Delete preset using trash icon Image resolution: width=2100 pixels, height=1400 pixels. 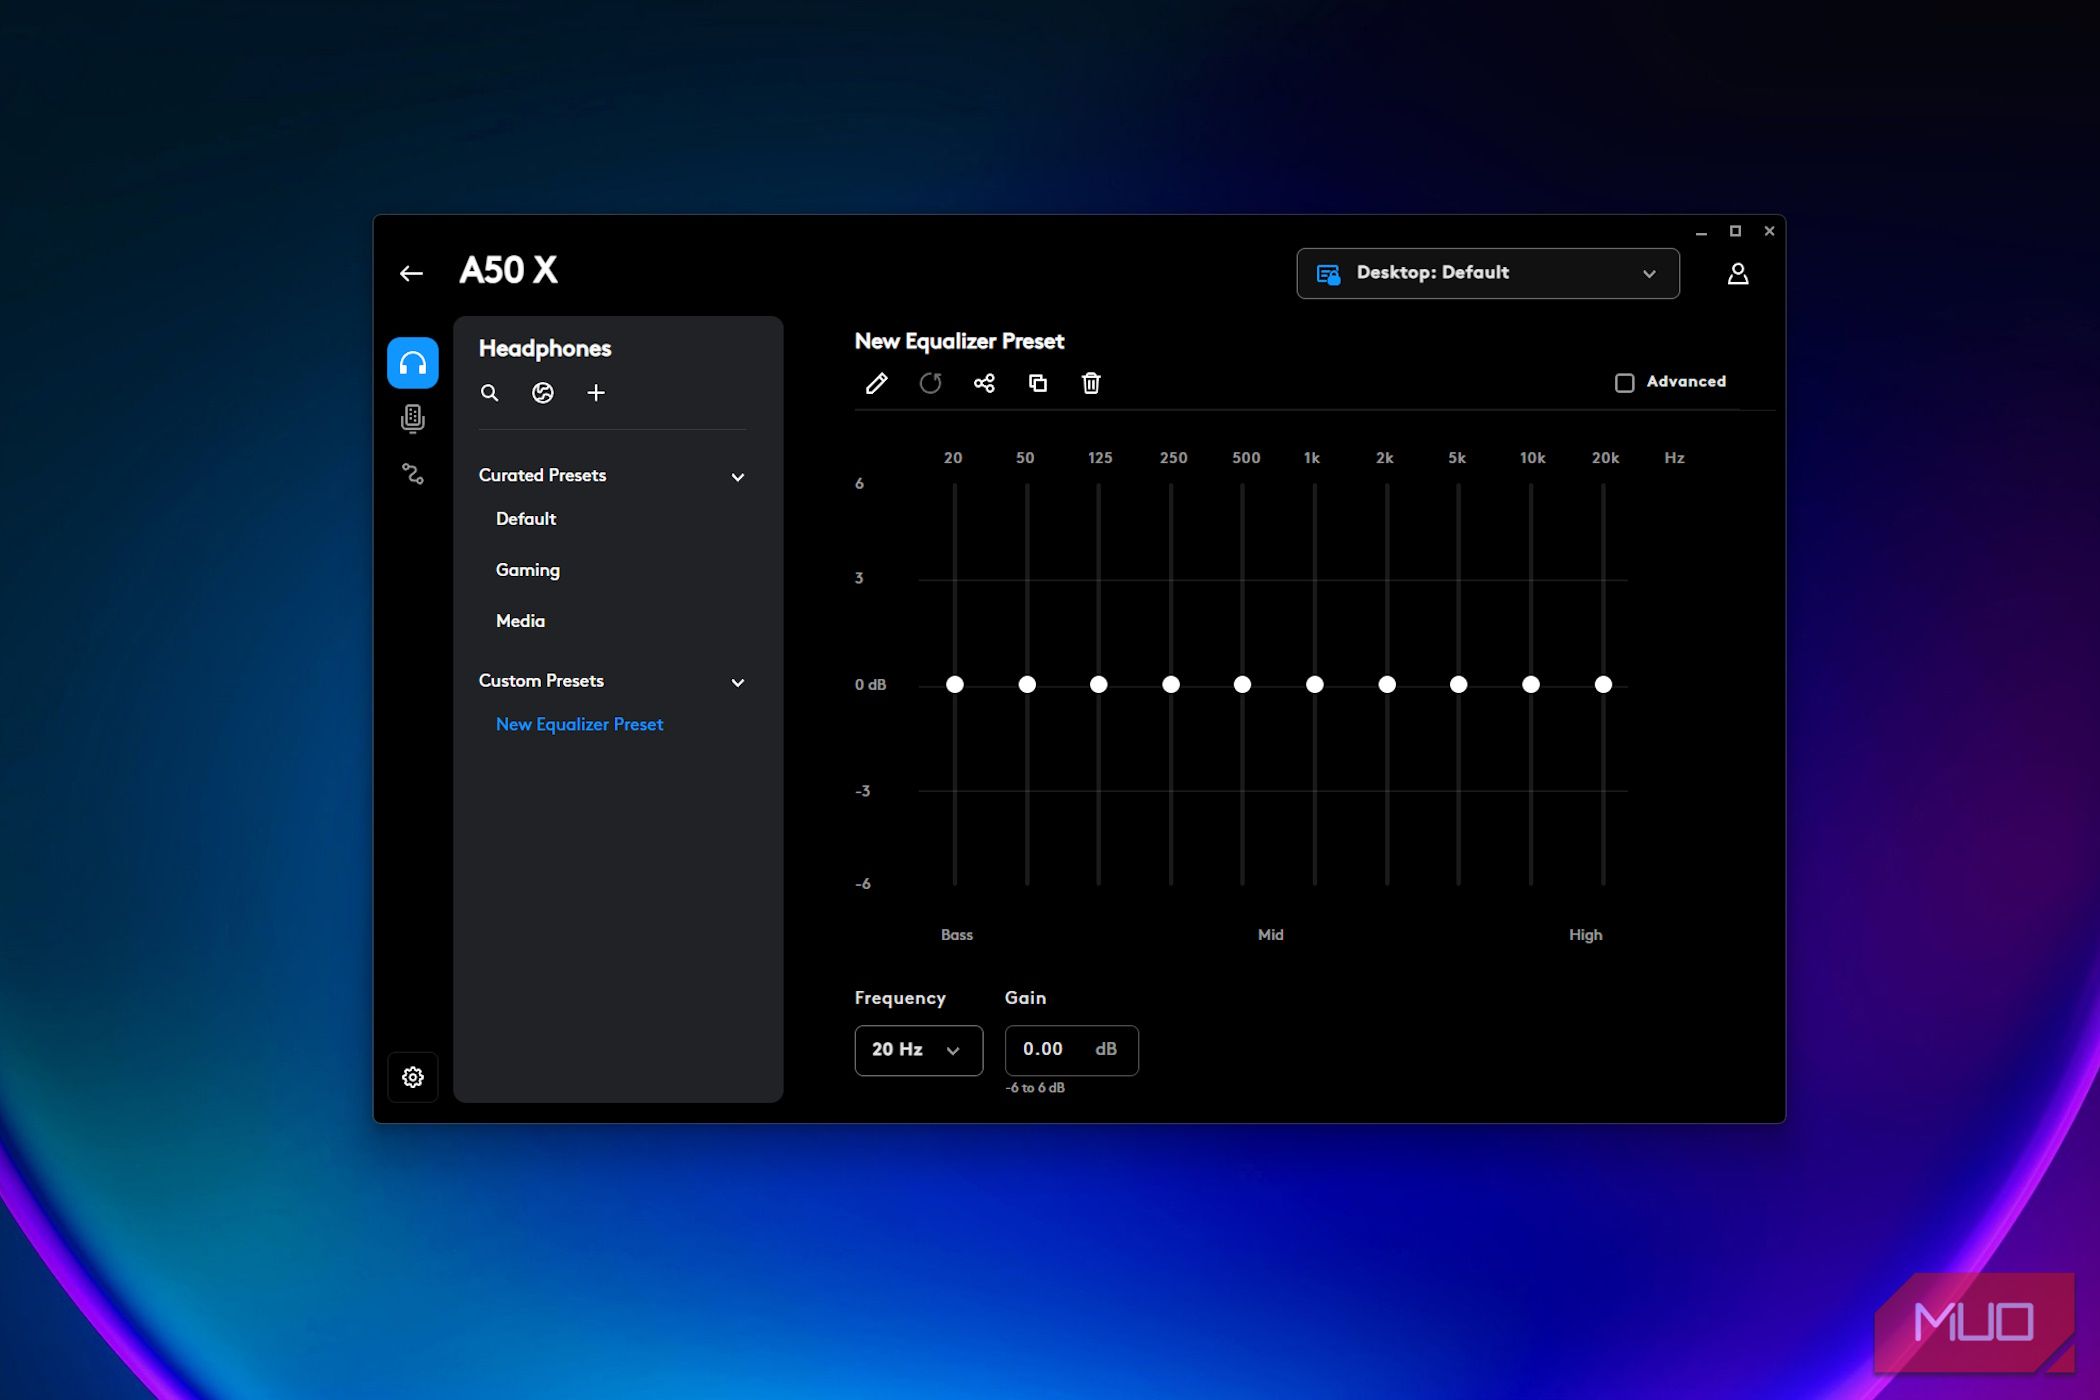point(1091,383)
